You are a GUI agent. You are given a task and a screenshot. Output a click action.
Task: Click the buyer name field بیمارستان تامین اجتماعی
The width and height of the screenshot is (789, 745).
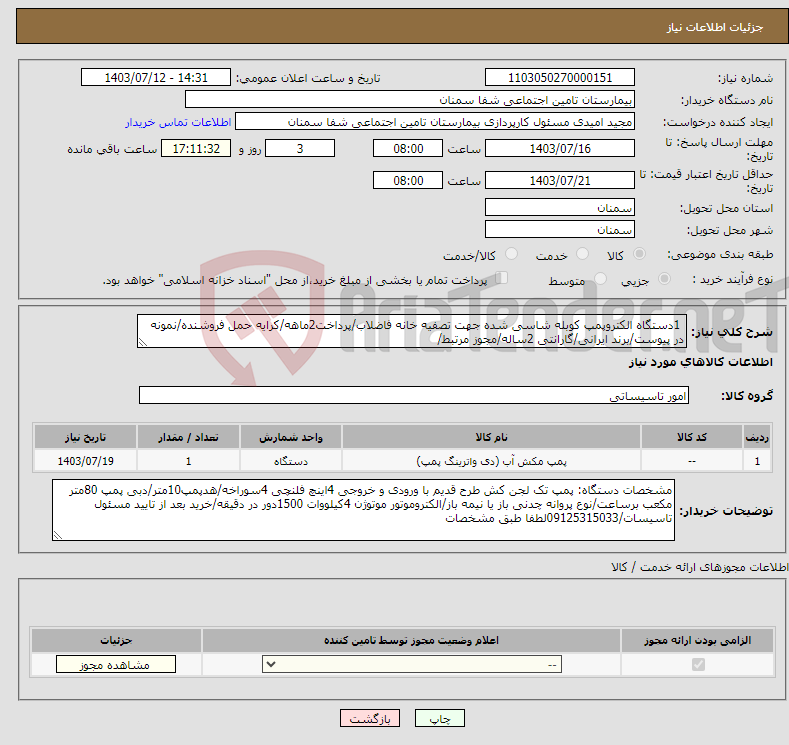[410, 100]
